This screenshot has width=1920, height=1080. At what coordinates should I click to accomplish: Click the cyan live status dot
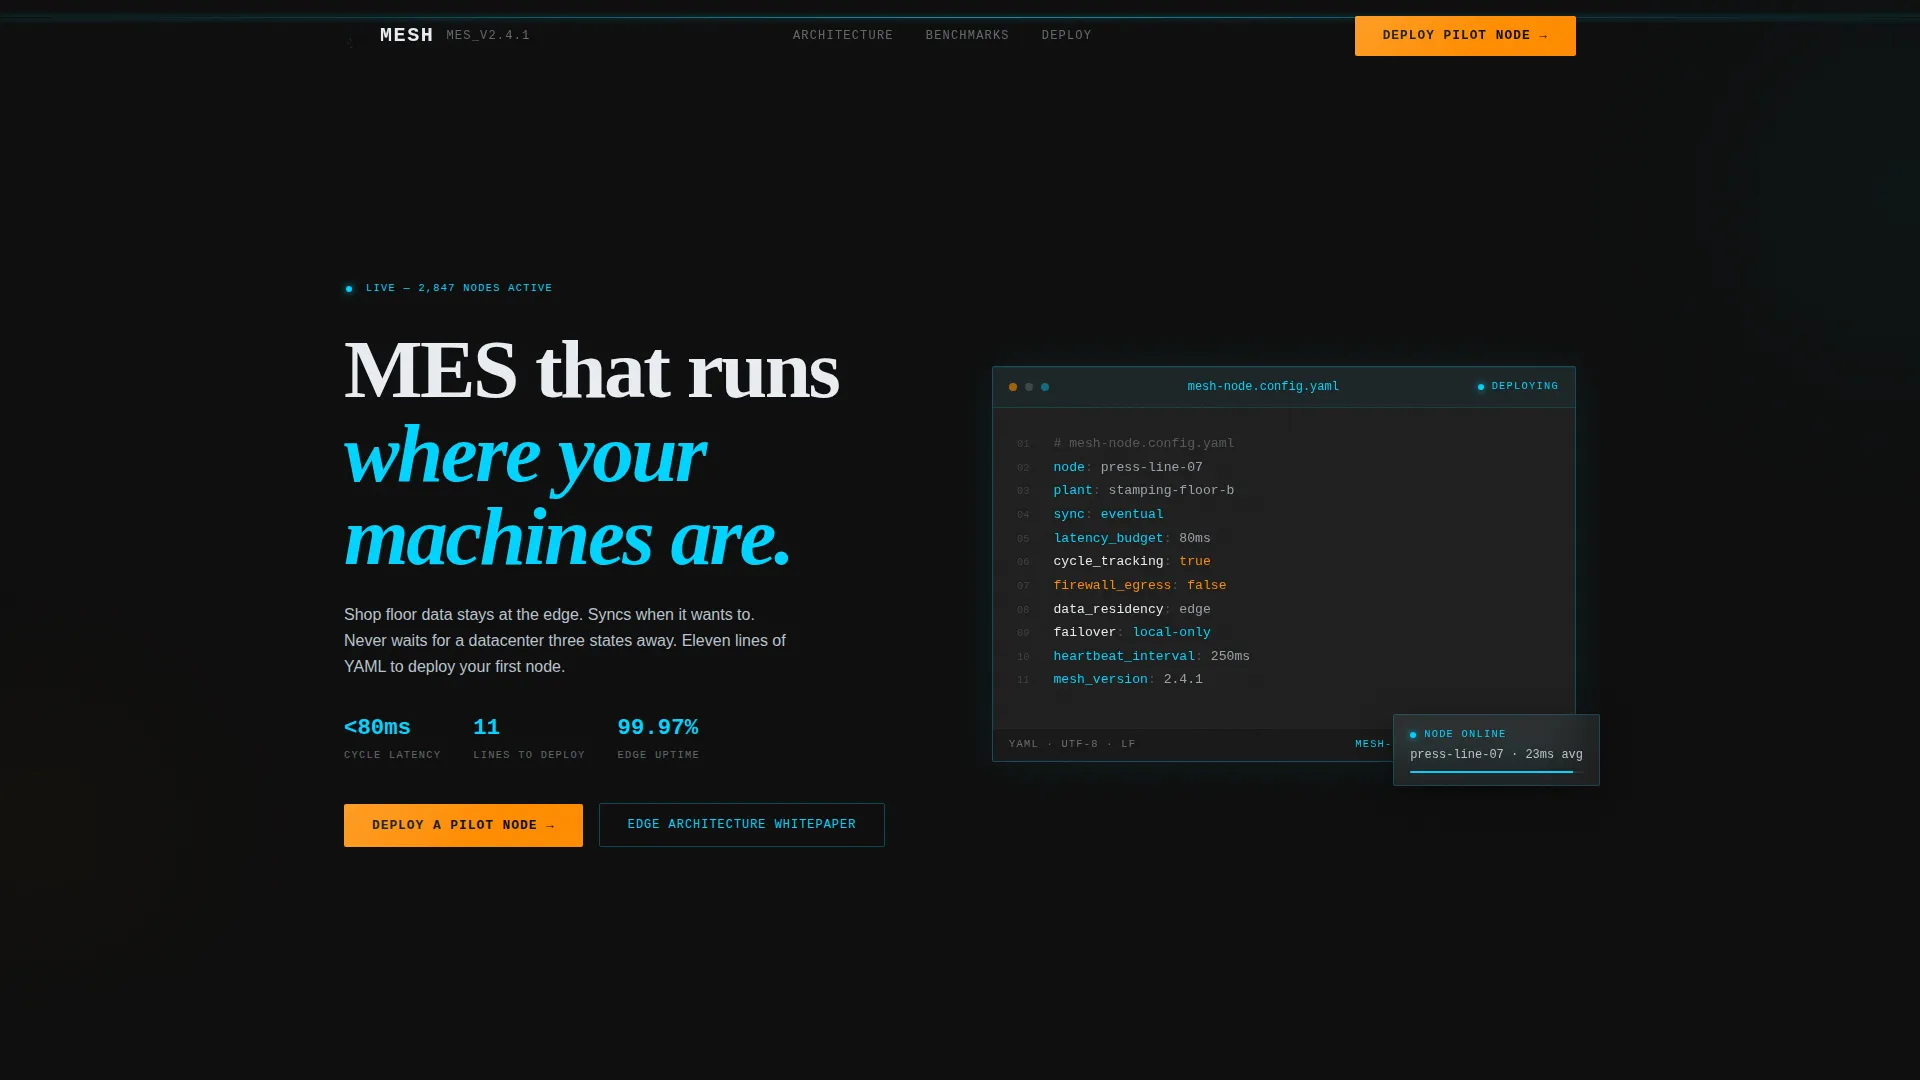(349, 289)
